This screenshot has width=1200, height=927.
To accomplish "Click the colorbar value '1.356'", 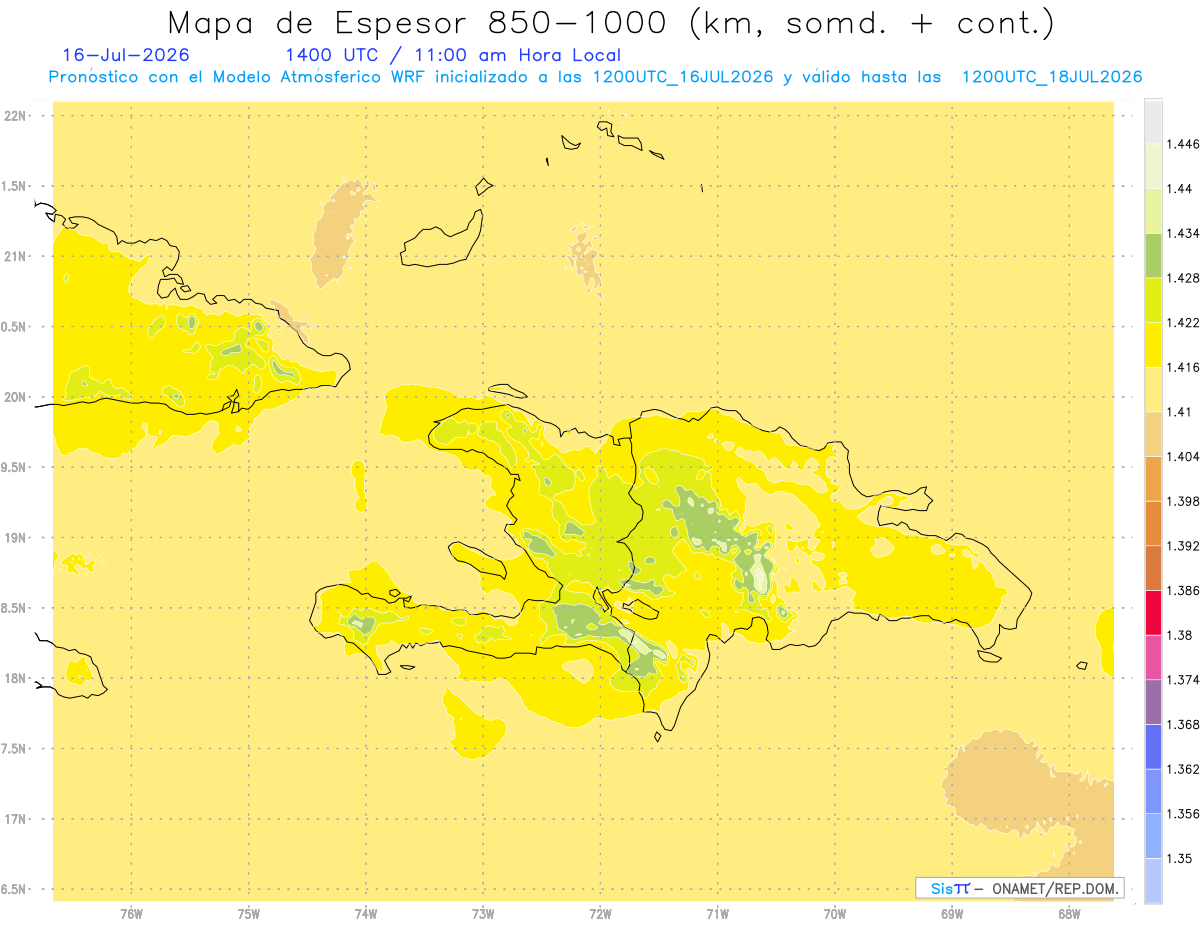I will coord(1182,814).
